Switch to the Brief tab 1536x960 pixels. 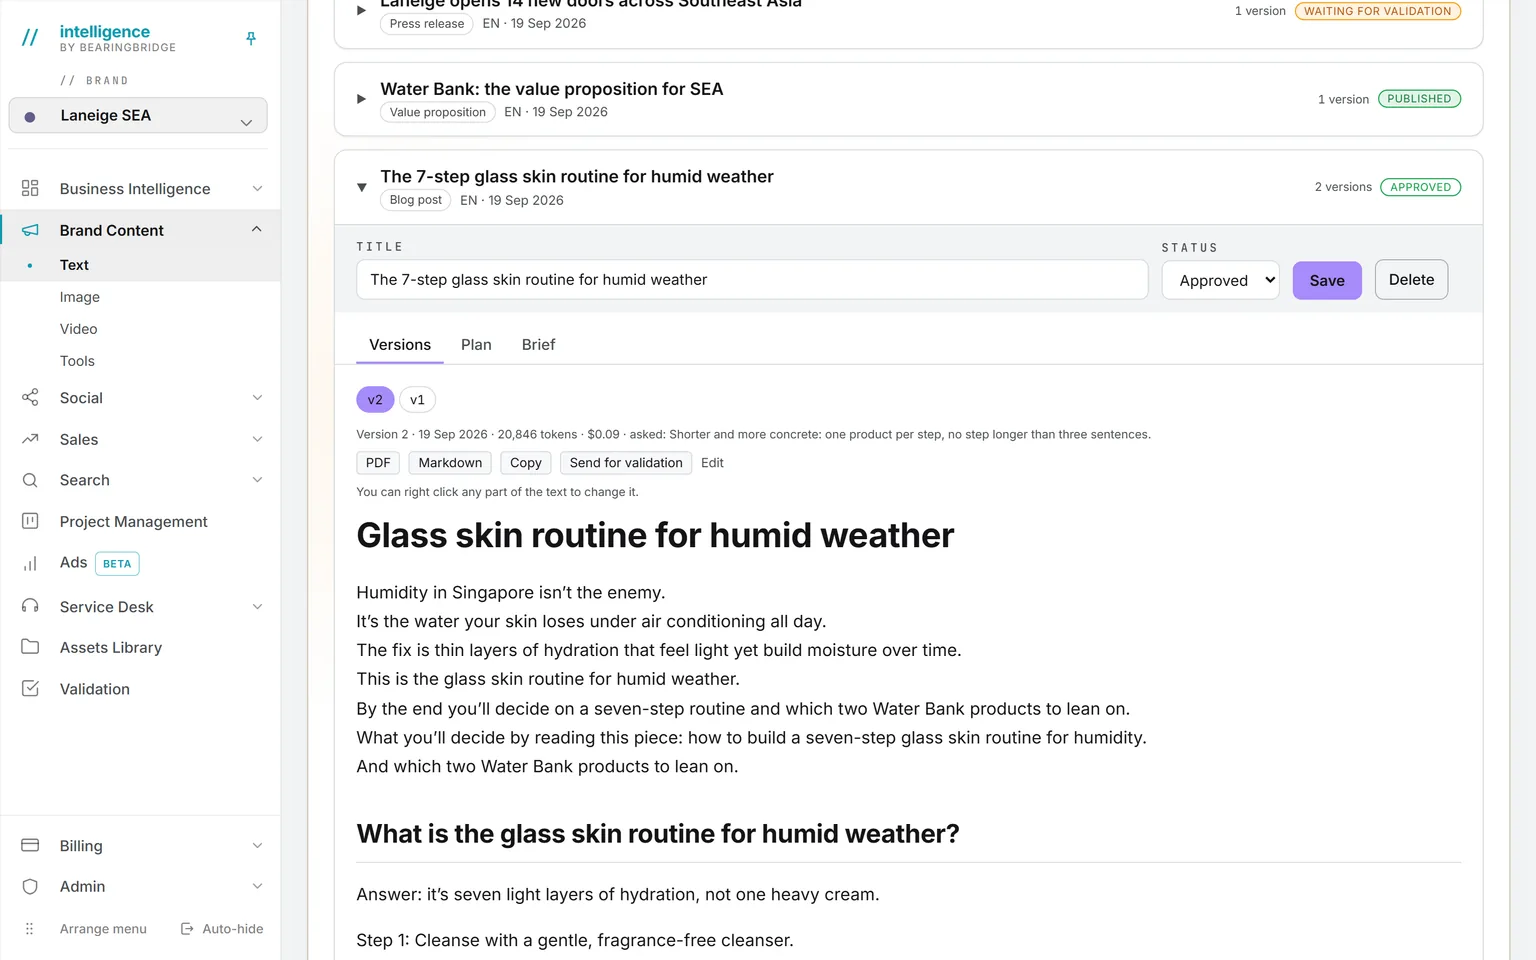538,345
